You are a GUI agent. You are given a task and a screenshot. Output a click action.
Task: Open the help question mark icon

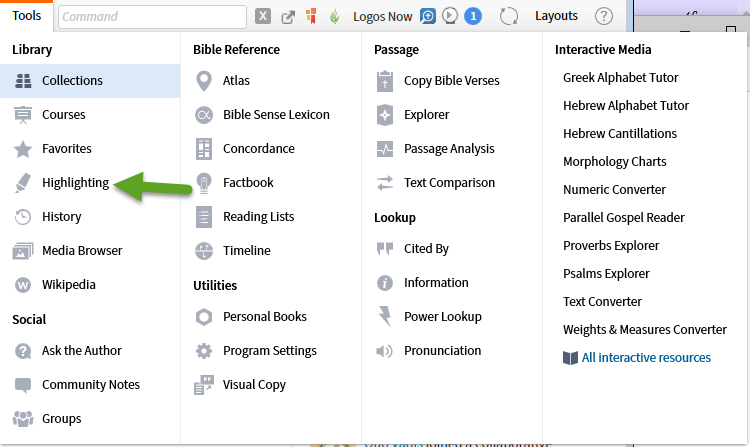(604, 16)
